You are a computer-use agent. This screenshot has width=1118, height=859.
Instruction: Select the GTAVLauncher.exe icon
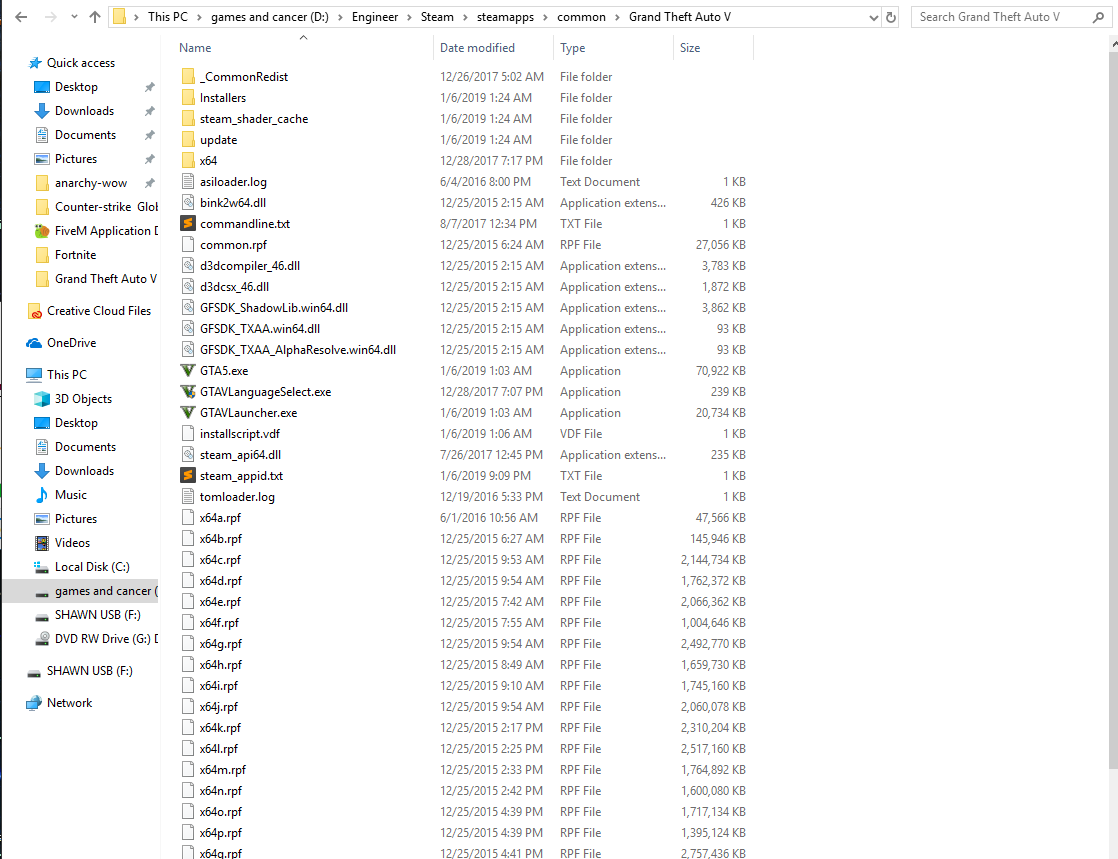(188, 413)
